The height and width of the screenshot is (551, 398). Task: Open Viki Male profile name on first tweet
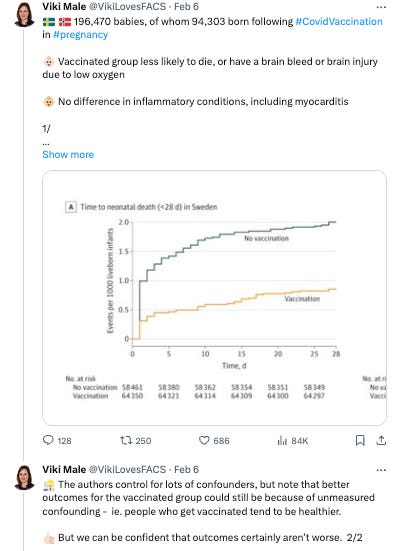[64, 6]
